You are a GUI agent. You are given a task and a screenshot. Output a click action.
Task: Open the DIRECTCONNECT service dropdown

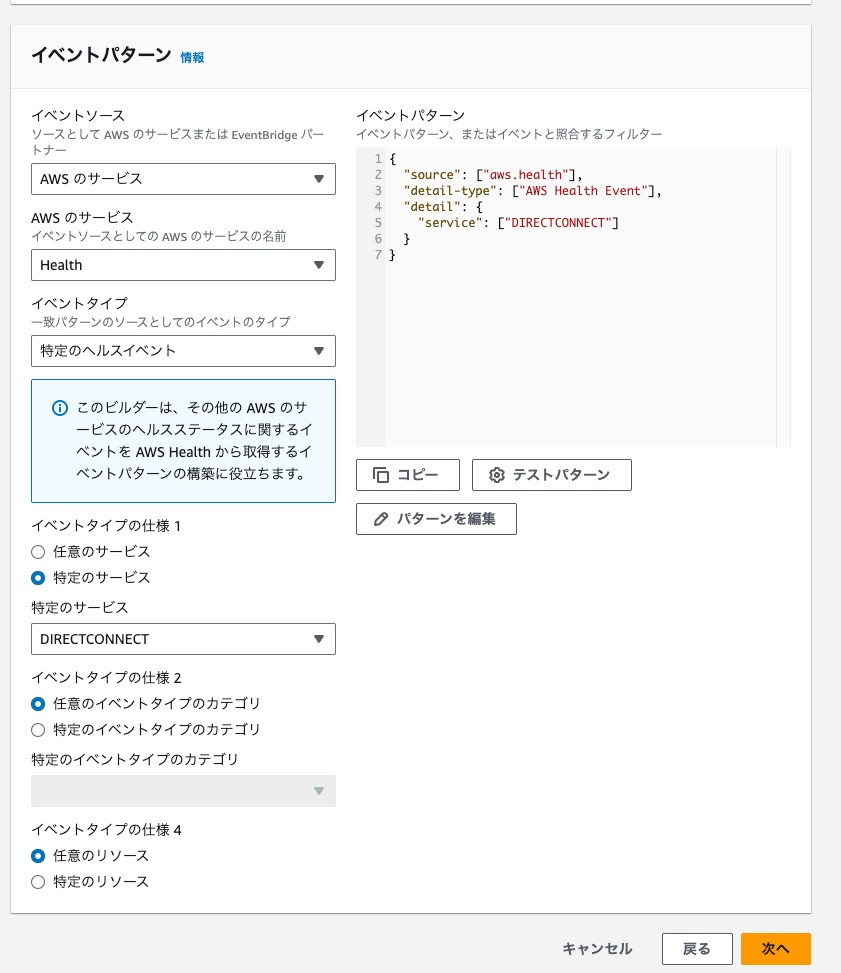(183, 639)
